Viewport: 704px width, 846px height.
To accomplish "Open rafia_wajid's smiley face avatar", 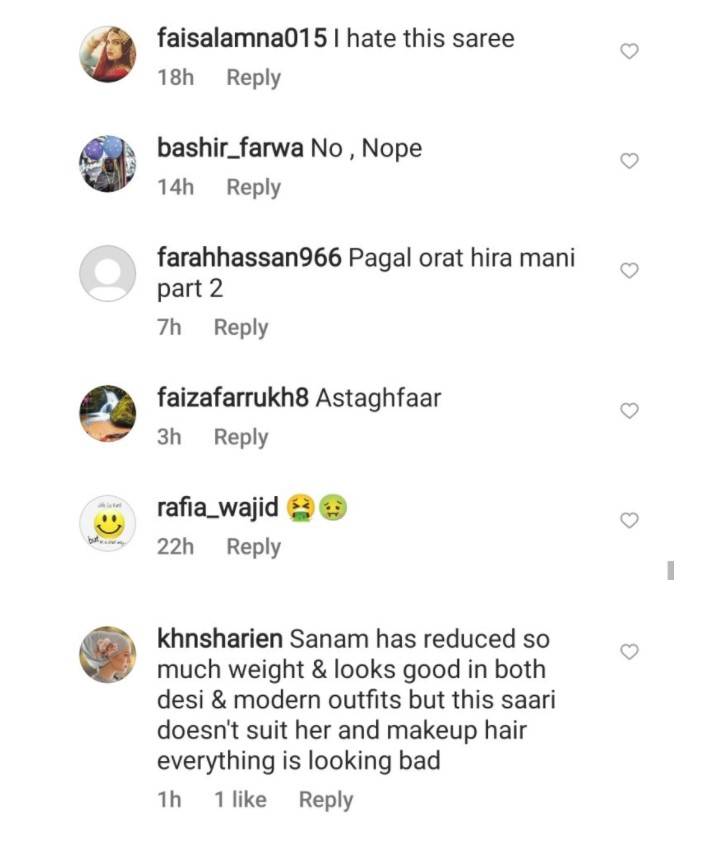I will 108,523.
